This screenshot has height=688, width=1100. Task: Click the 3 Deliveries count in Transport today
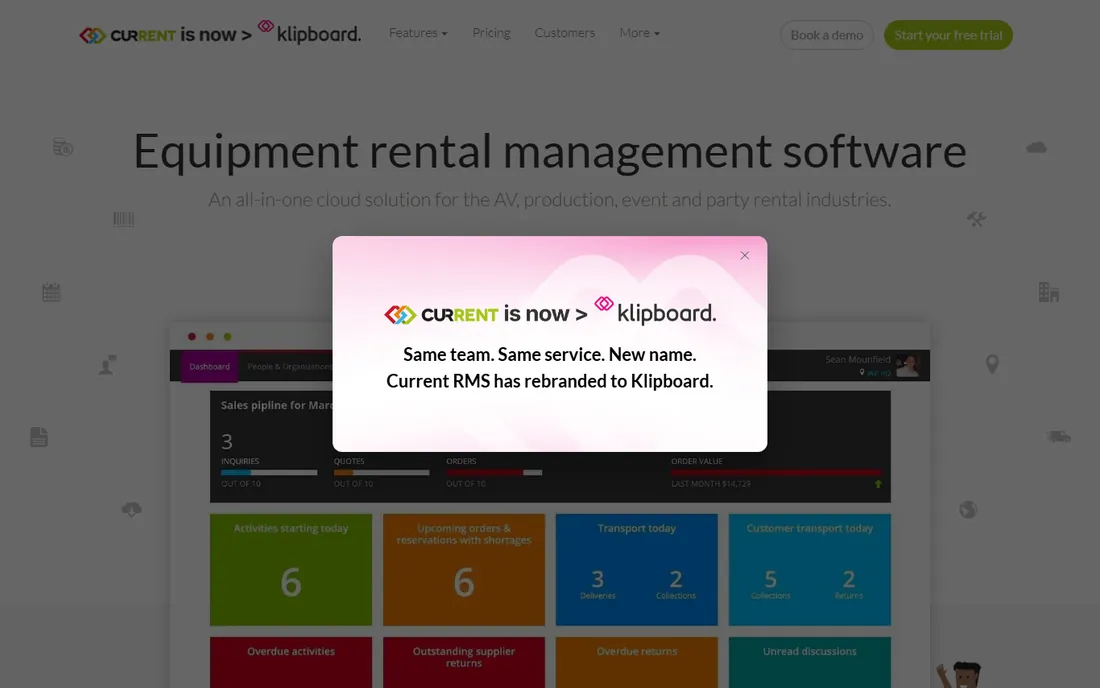[598, 584]
